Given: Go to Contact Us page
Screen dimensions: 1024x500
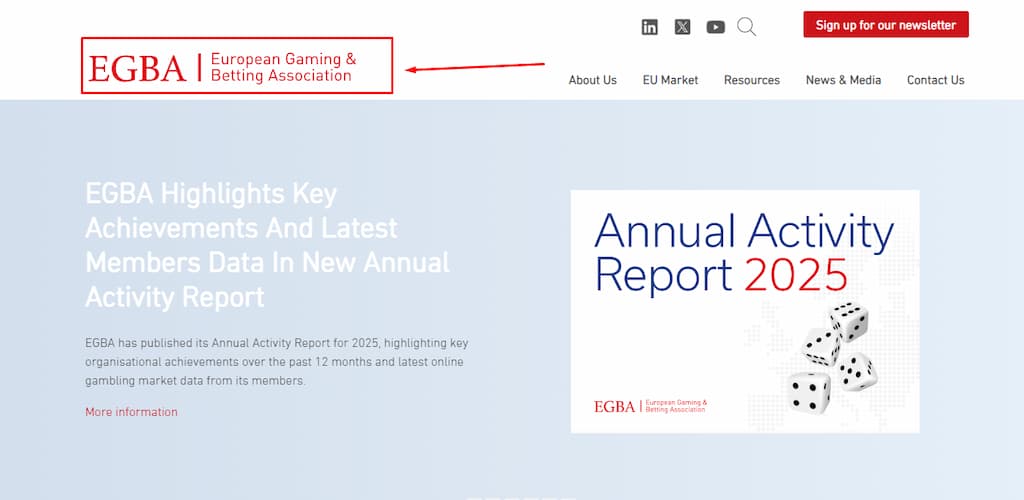Looking at the screenshot, I should click(935, 80).
